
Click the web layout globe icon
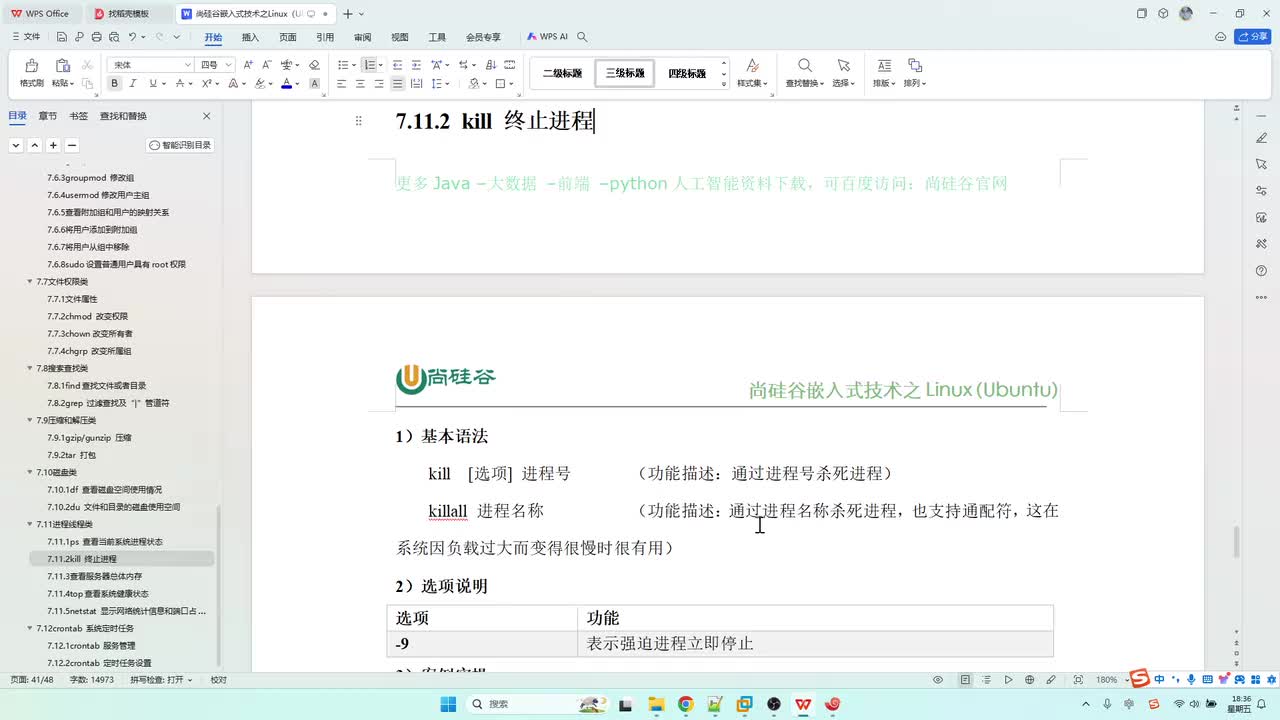click(1030, 680)
